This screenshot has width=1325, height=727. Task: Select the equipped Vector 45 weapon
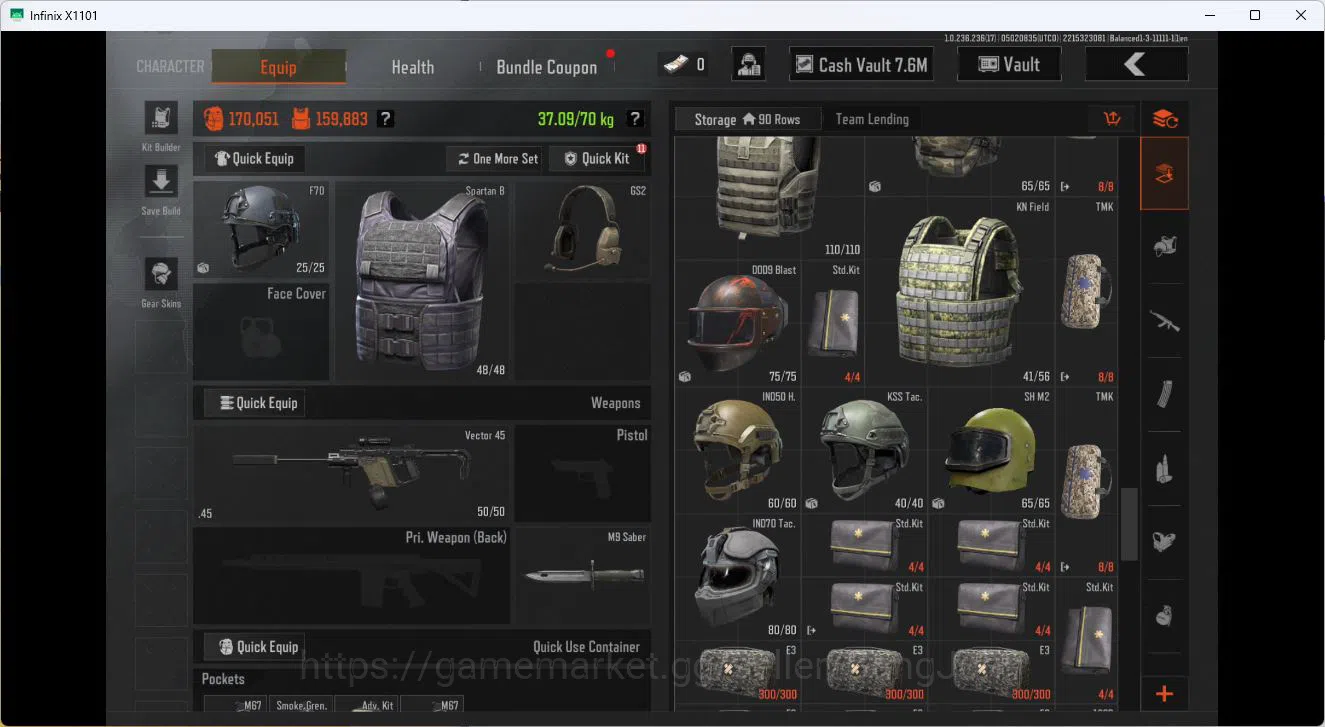351,474
